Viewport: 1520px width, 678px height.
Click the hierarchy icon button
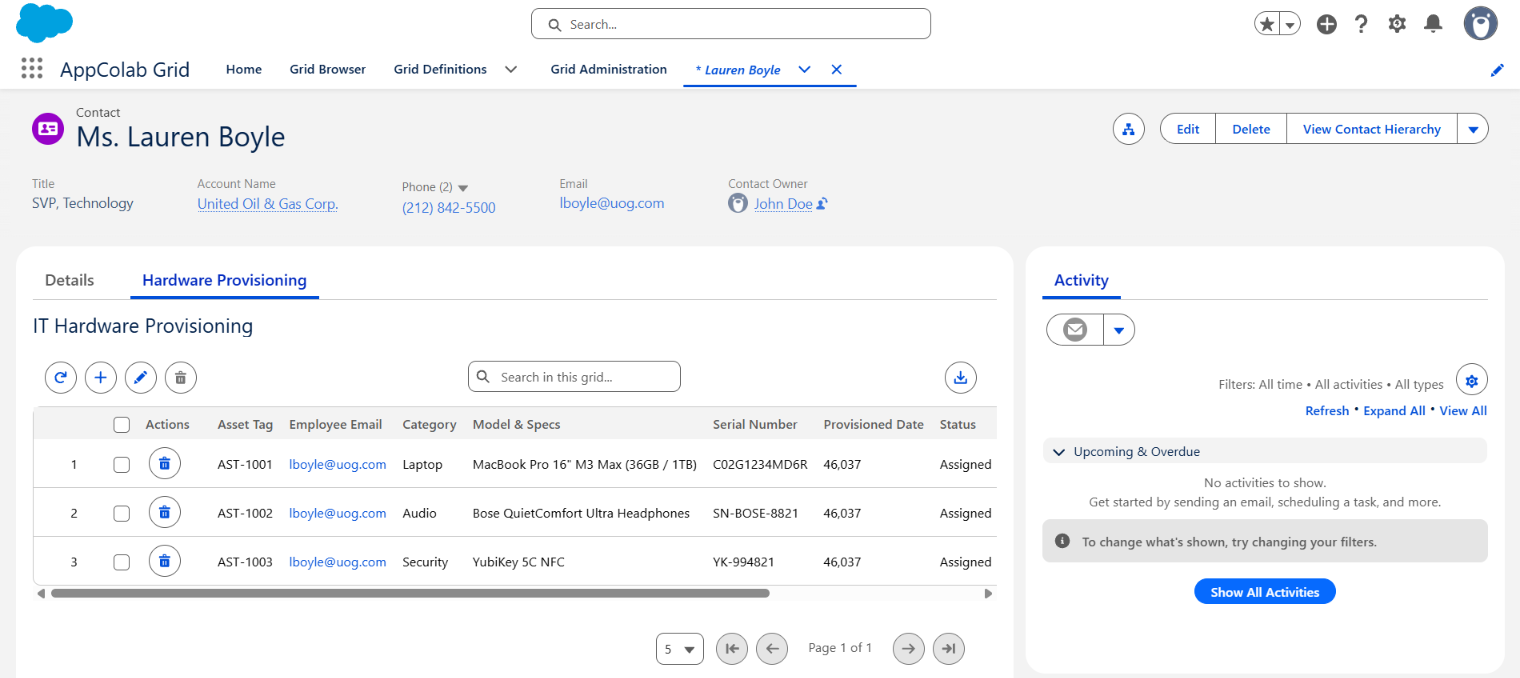coord(1129,129)
